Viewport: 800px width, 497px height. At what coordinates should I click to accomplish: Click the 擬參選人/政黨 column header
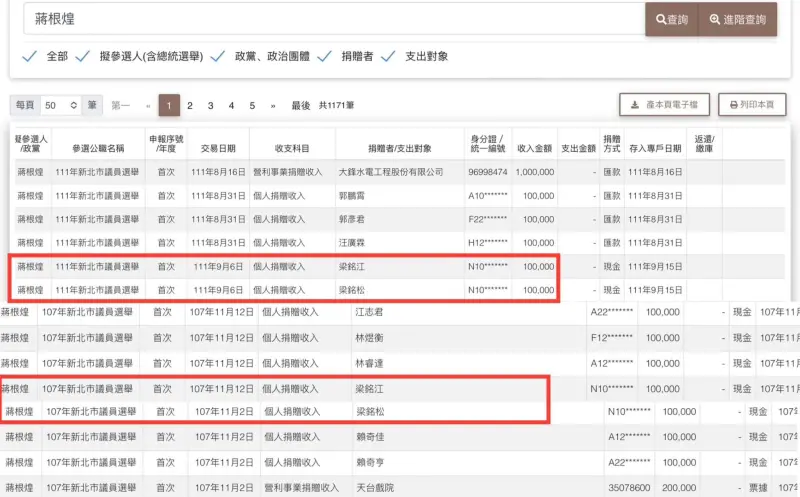pos(31,144)
